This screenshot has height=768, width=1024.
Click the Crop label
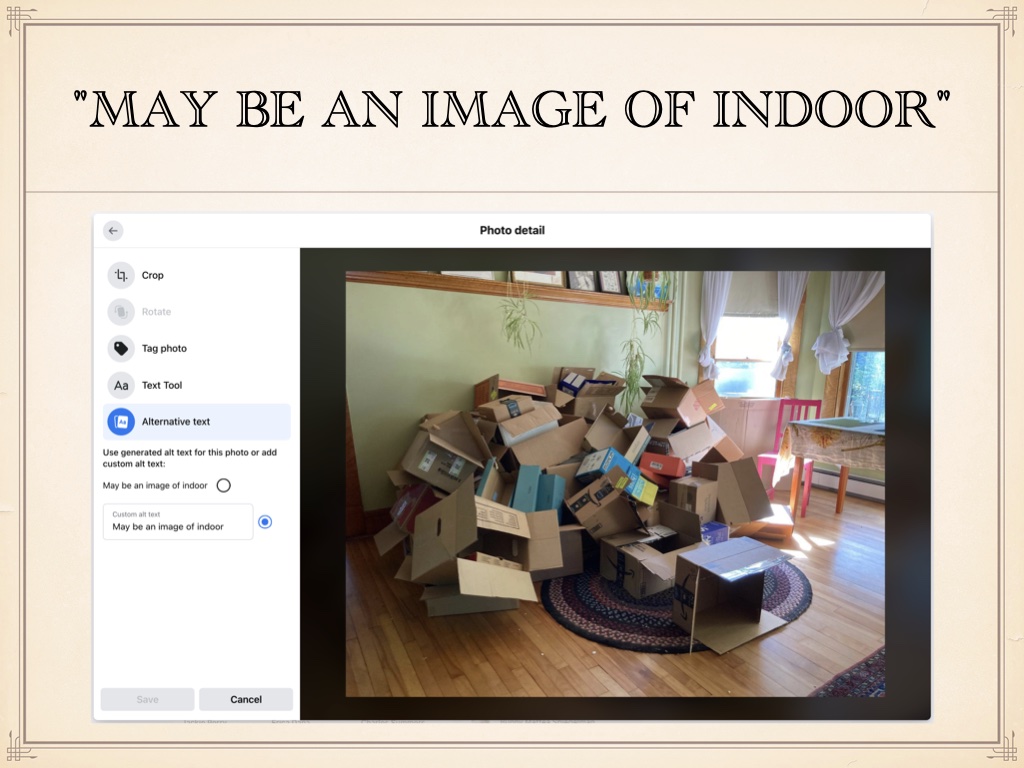coord(153,275)
